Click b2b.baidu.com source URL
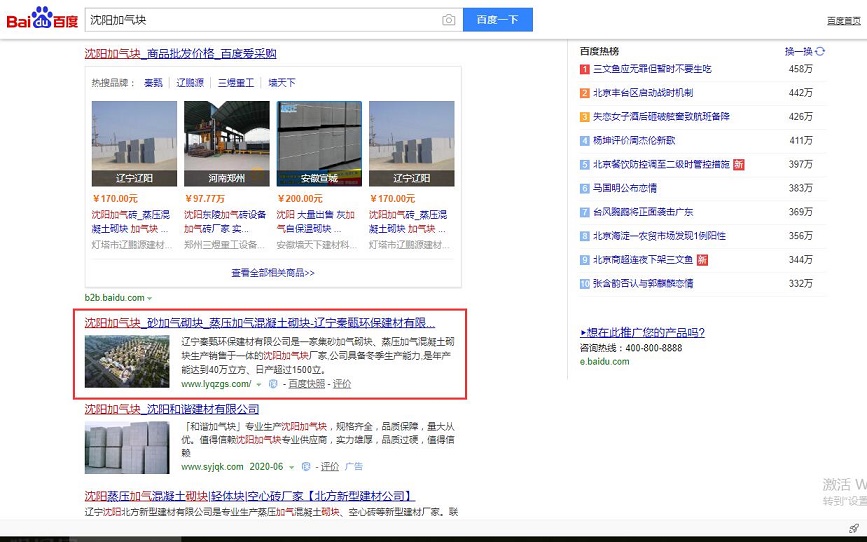Screen dimensions: 867x542 (x=114, y=298)
